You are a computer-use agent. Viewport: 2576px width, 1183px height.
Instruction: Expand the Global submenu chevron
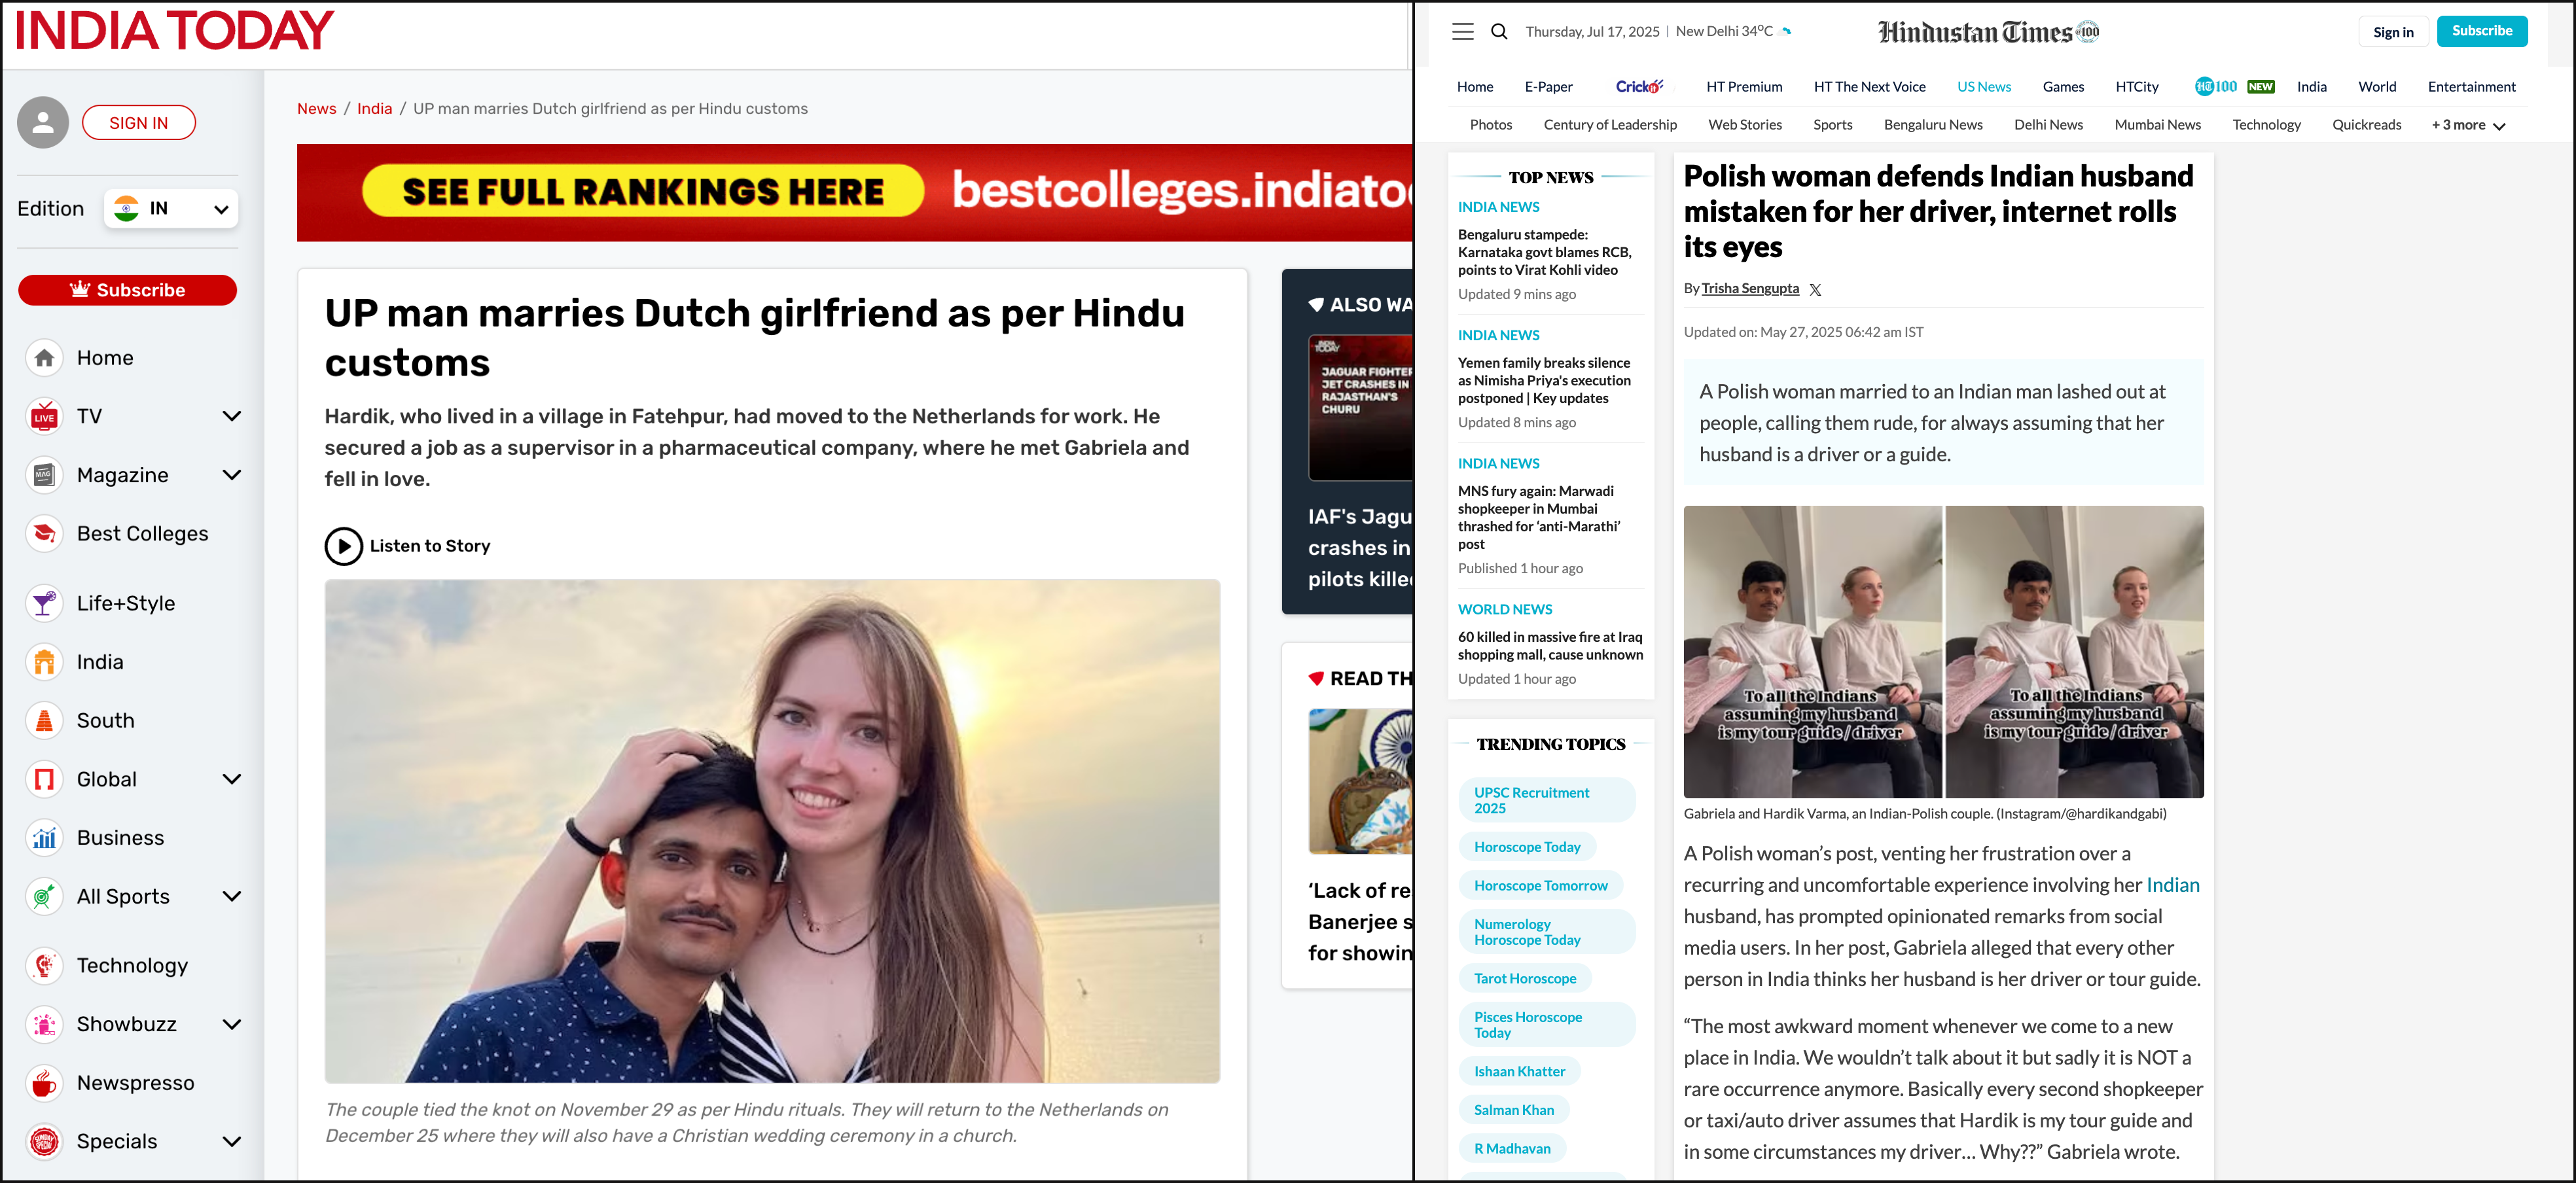click(x=232, y=779)
